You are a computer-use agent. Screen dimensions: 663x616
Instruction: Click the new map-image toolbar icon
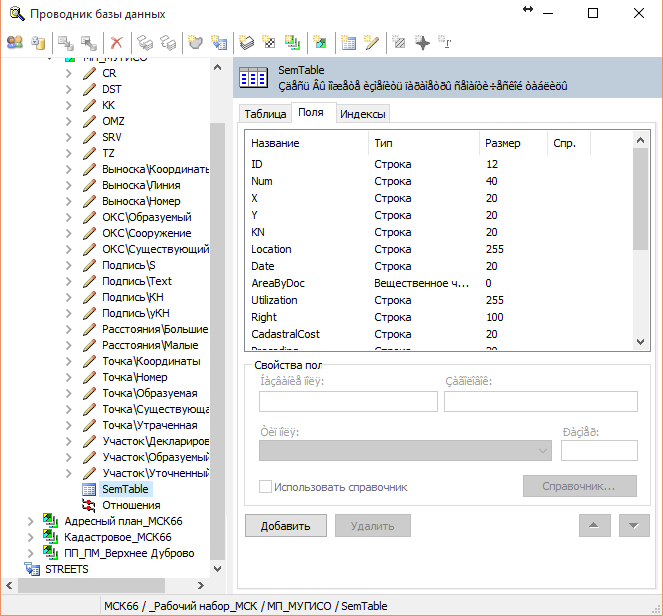coord(320,42)
